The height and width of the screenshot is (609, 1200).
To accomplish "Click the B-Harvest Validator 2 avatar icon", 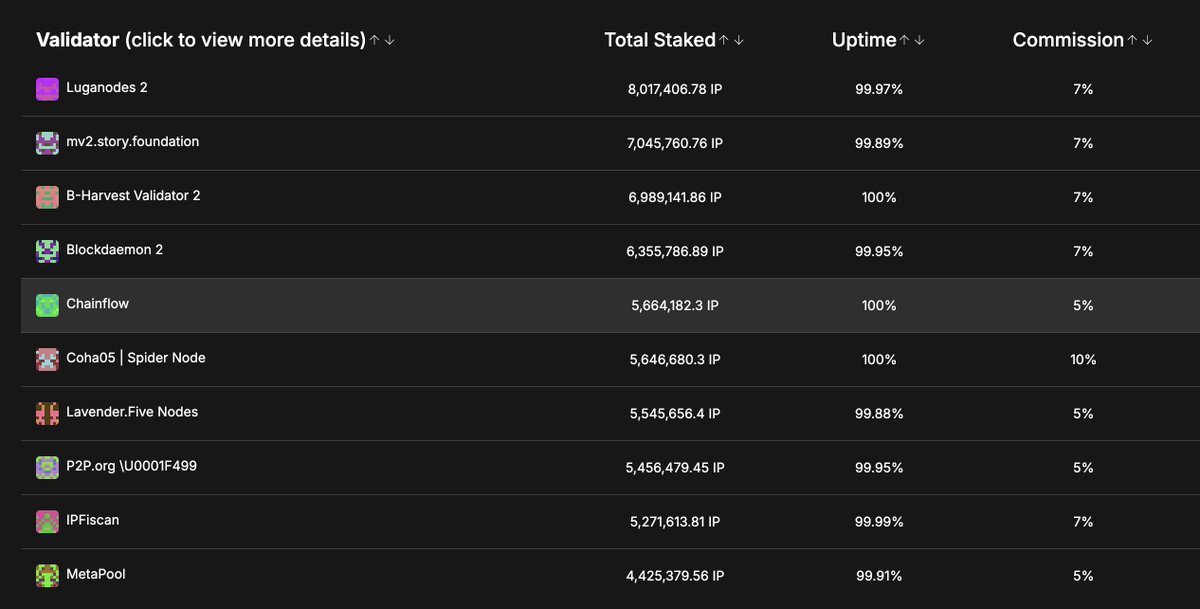I will coord(47,197).
